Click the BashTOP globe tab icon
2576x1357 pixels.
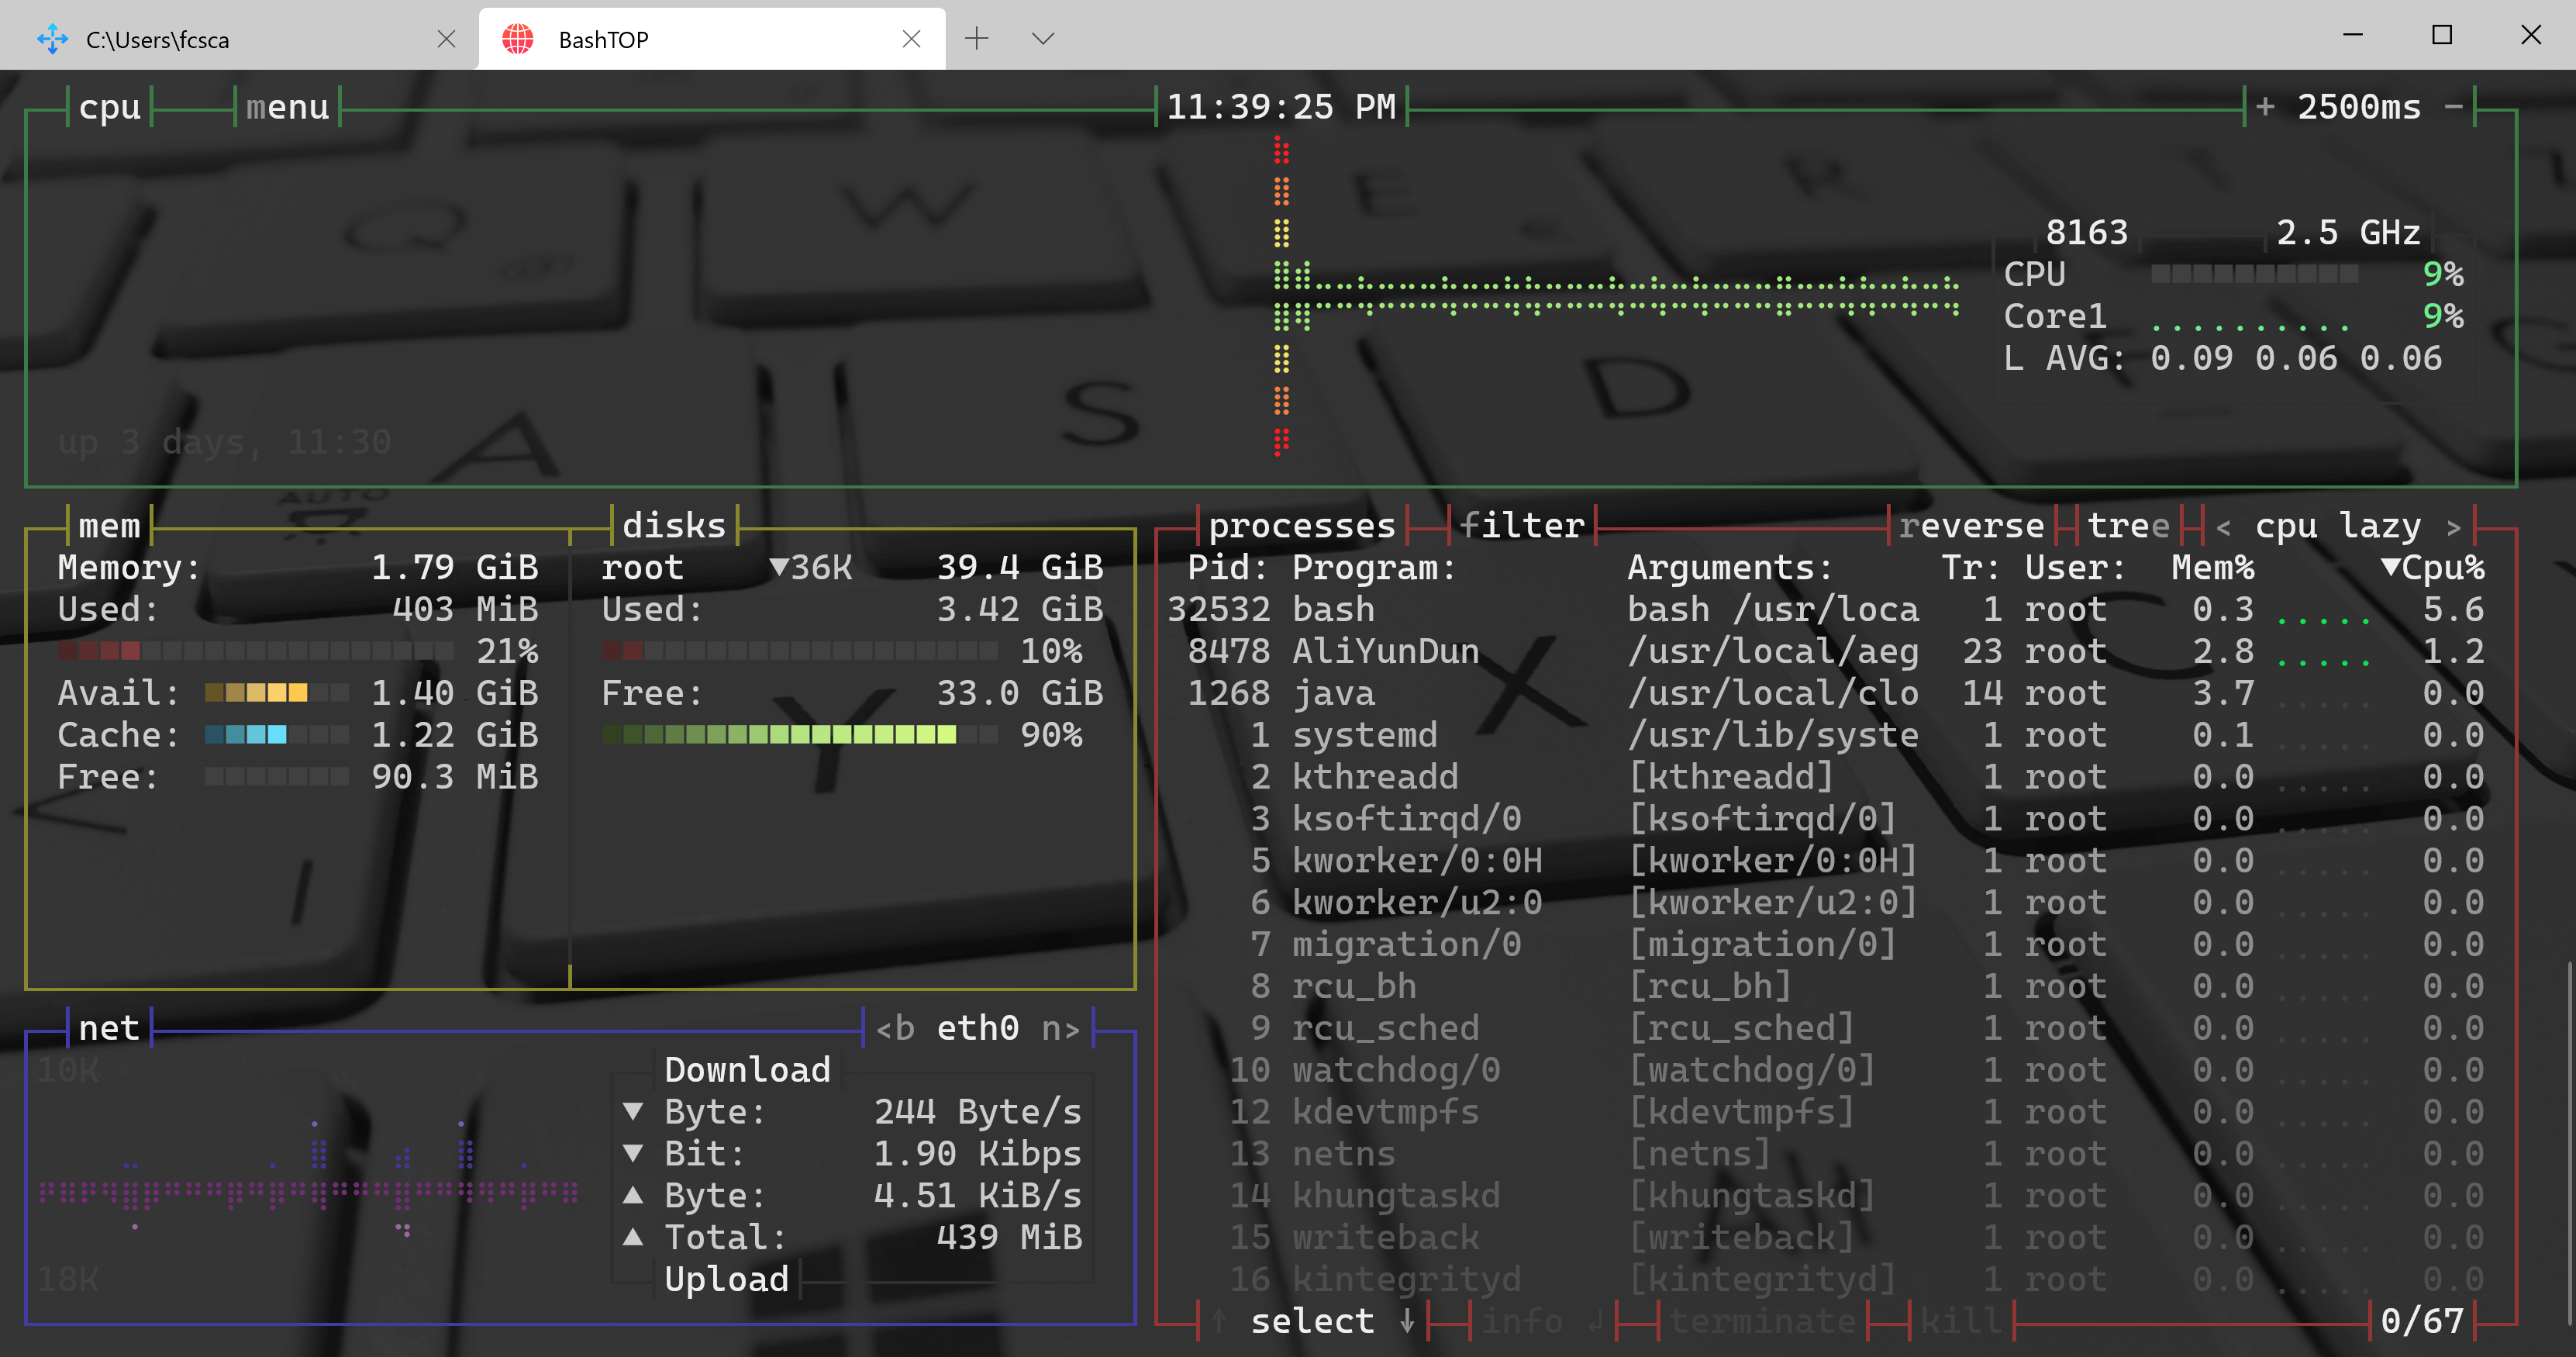pos(518,39)
